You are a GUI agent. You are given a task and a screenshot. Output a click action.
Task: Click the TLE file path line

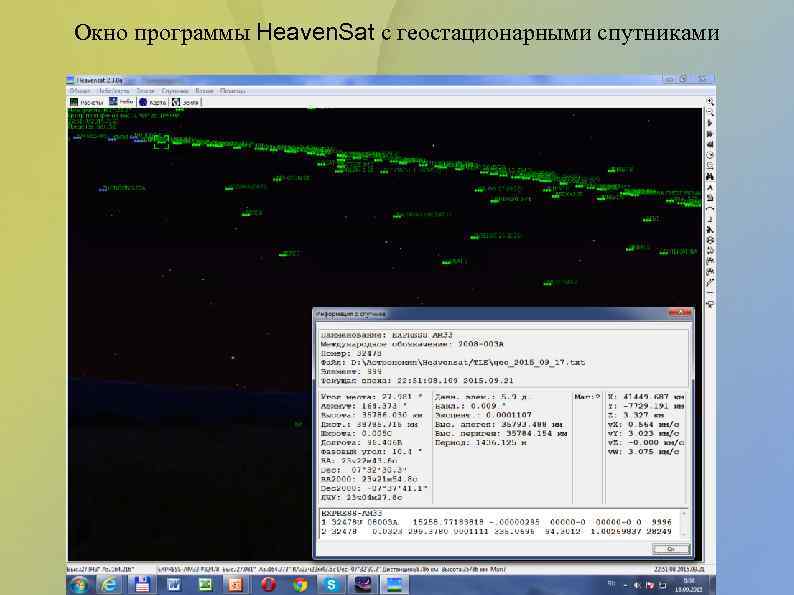(x=453, y=363)
